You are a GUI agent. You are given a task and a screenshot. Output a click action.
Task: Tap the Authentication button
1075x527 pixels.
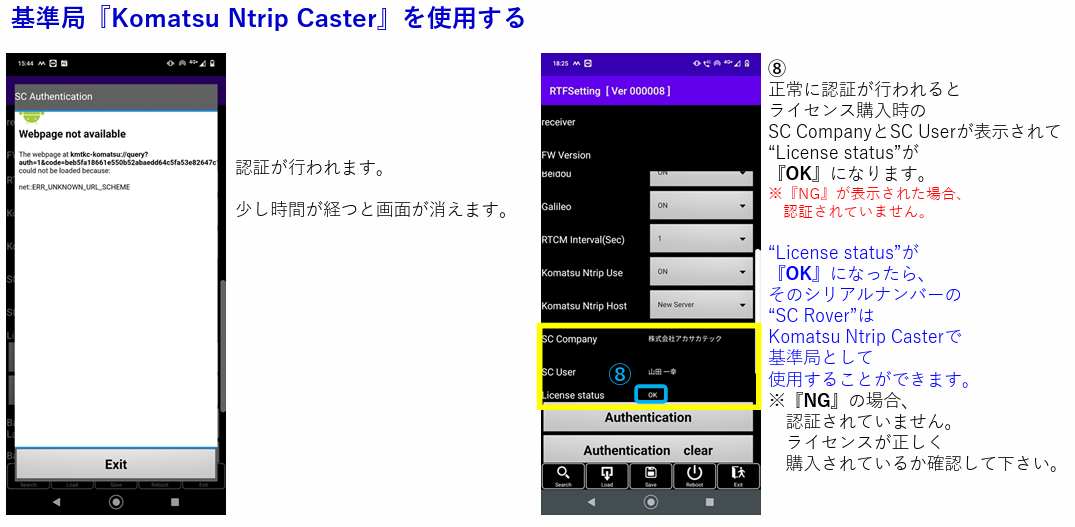[648, 417]
